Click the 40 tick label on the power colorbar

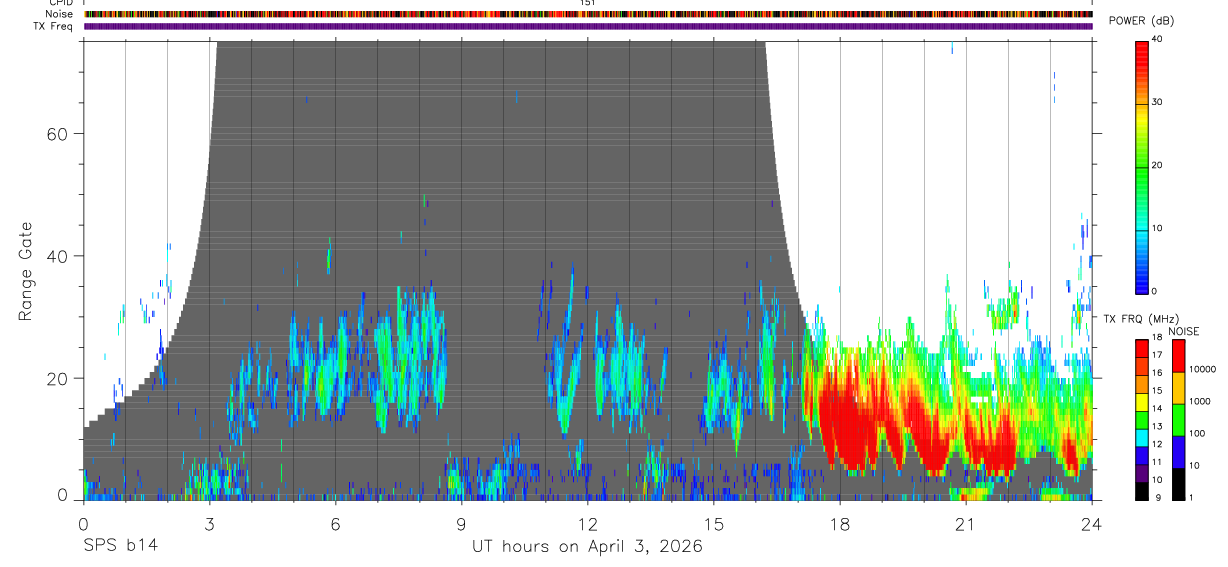1156,39
